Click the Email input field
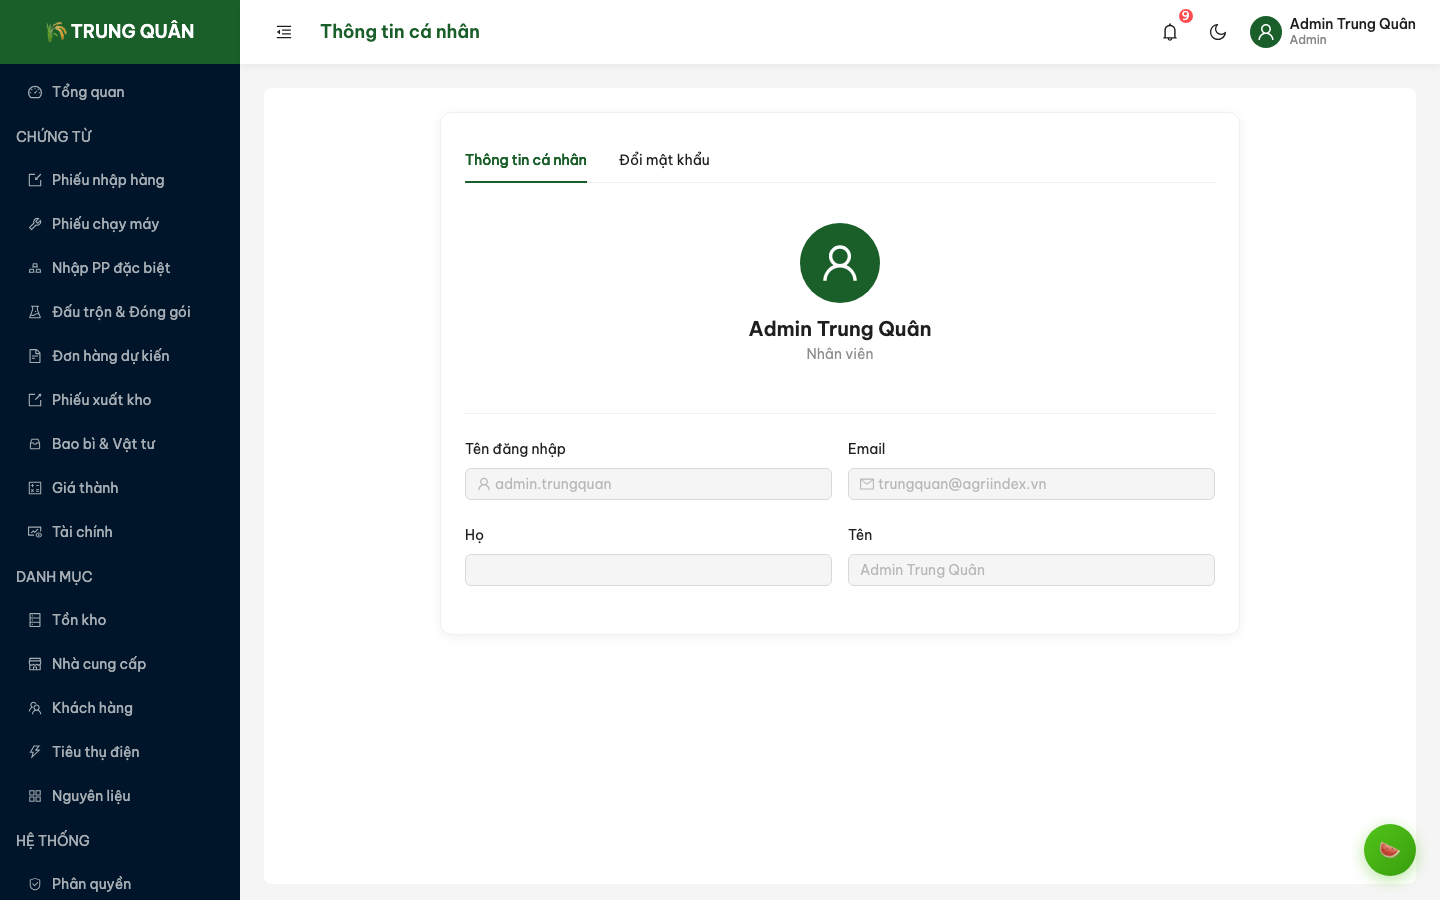Viewport: 1440px width, 900px height. click(x=1031, y=484)
